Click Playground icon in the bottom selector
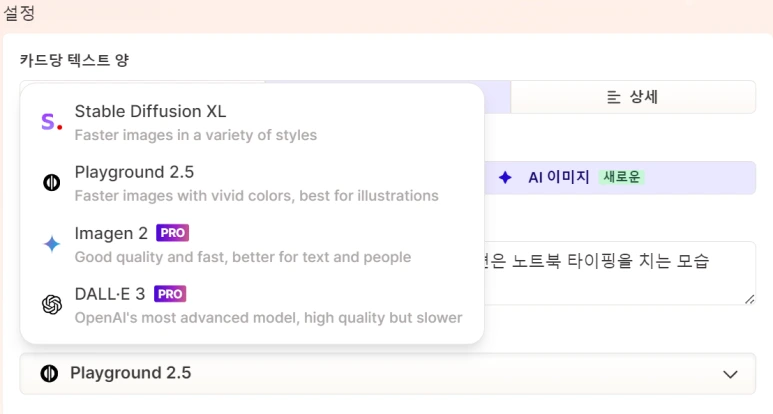Screen dimensions: 773x414 pos(49,373)
